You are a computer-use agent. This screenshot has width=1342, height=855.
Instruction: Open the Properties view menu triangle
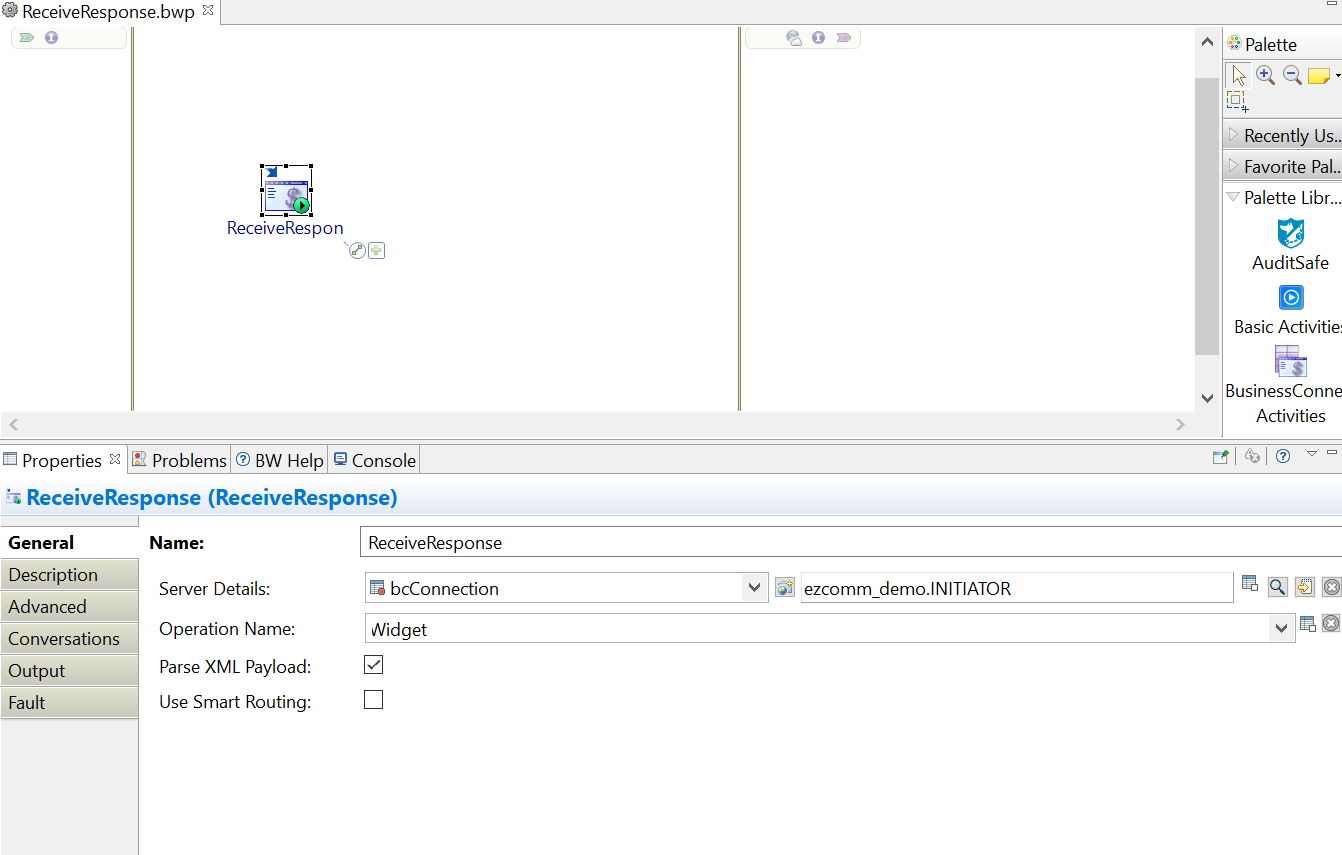tap(1312, 454)
